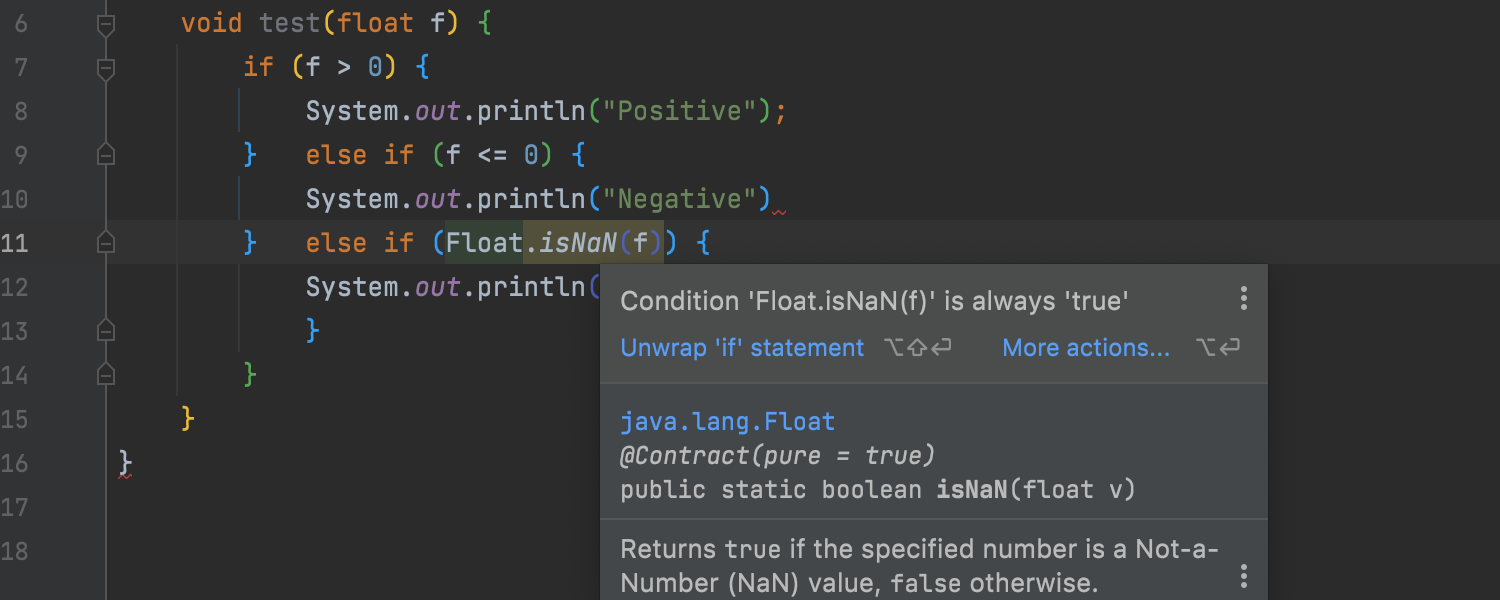
Task: Click the red error squiggle after "Negative")
Action: 779,211
